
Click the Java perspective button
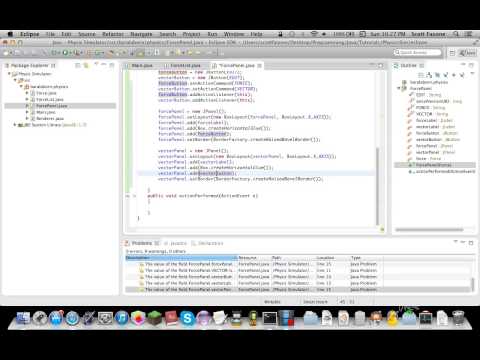click(468, 53)
